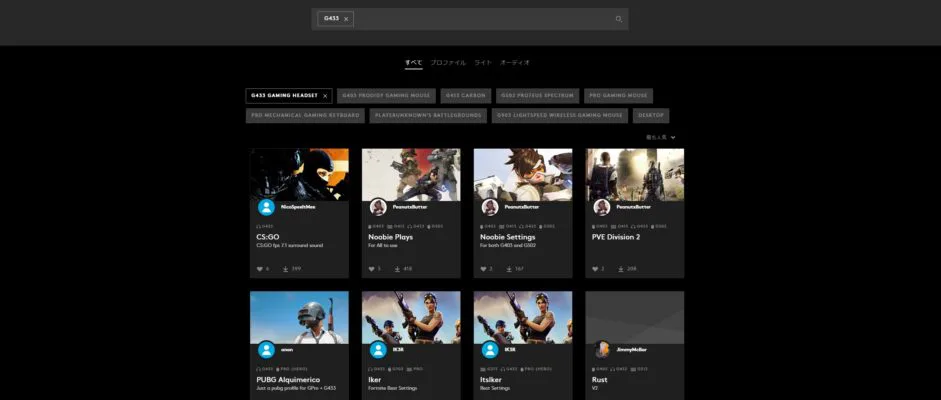Enable the PlayerUnknown's Battlegrounds filter
Viewport: 941px width, 400px height.
[x=428, y=115]
